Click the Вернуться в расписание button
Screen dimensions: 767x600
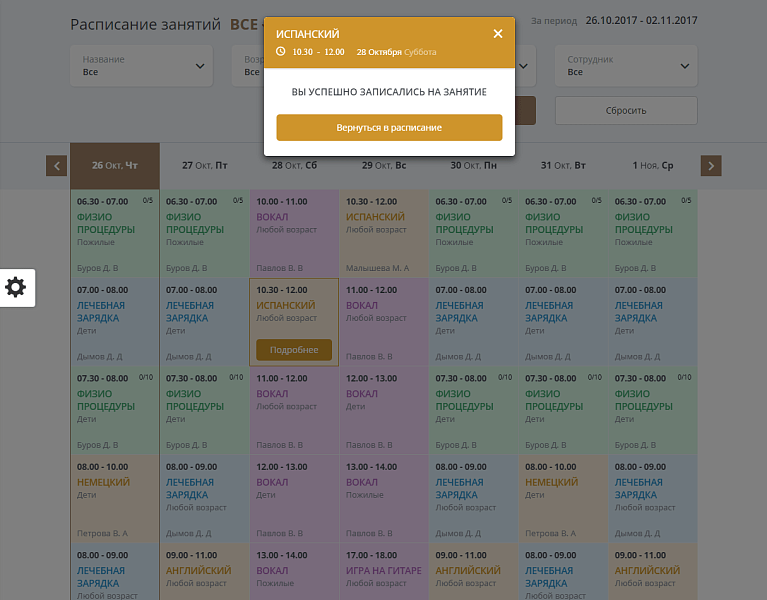coord(389,128)
